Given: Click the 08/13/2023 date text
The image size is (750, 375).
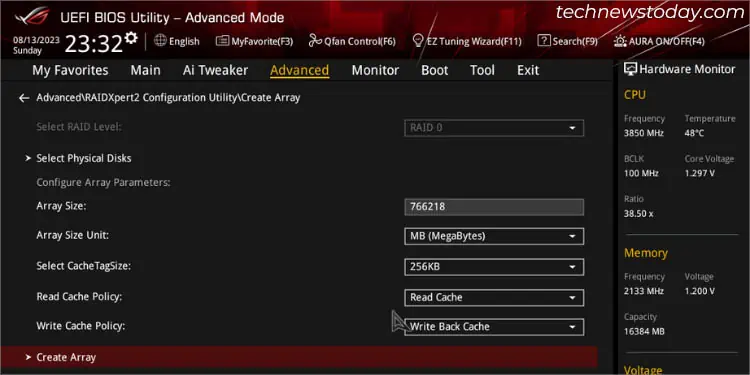Looking at the screenshot, I should [36, 40].
